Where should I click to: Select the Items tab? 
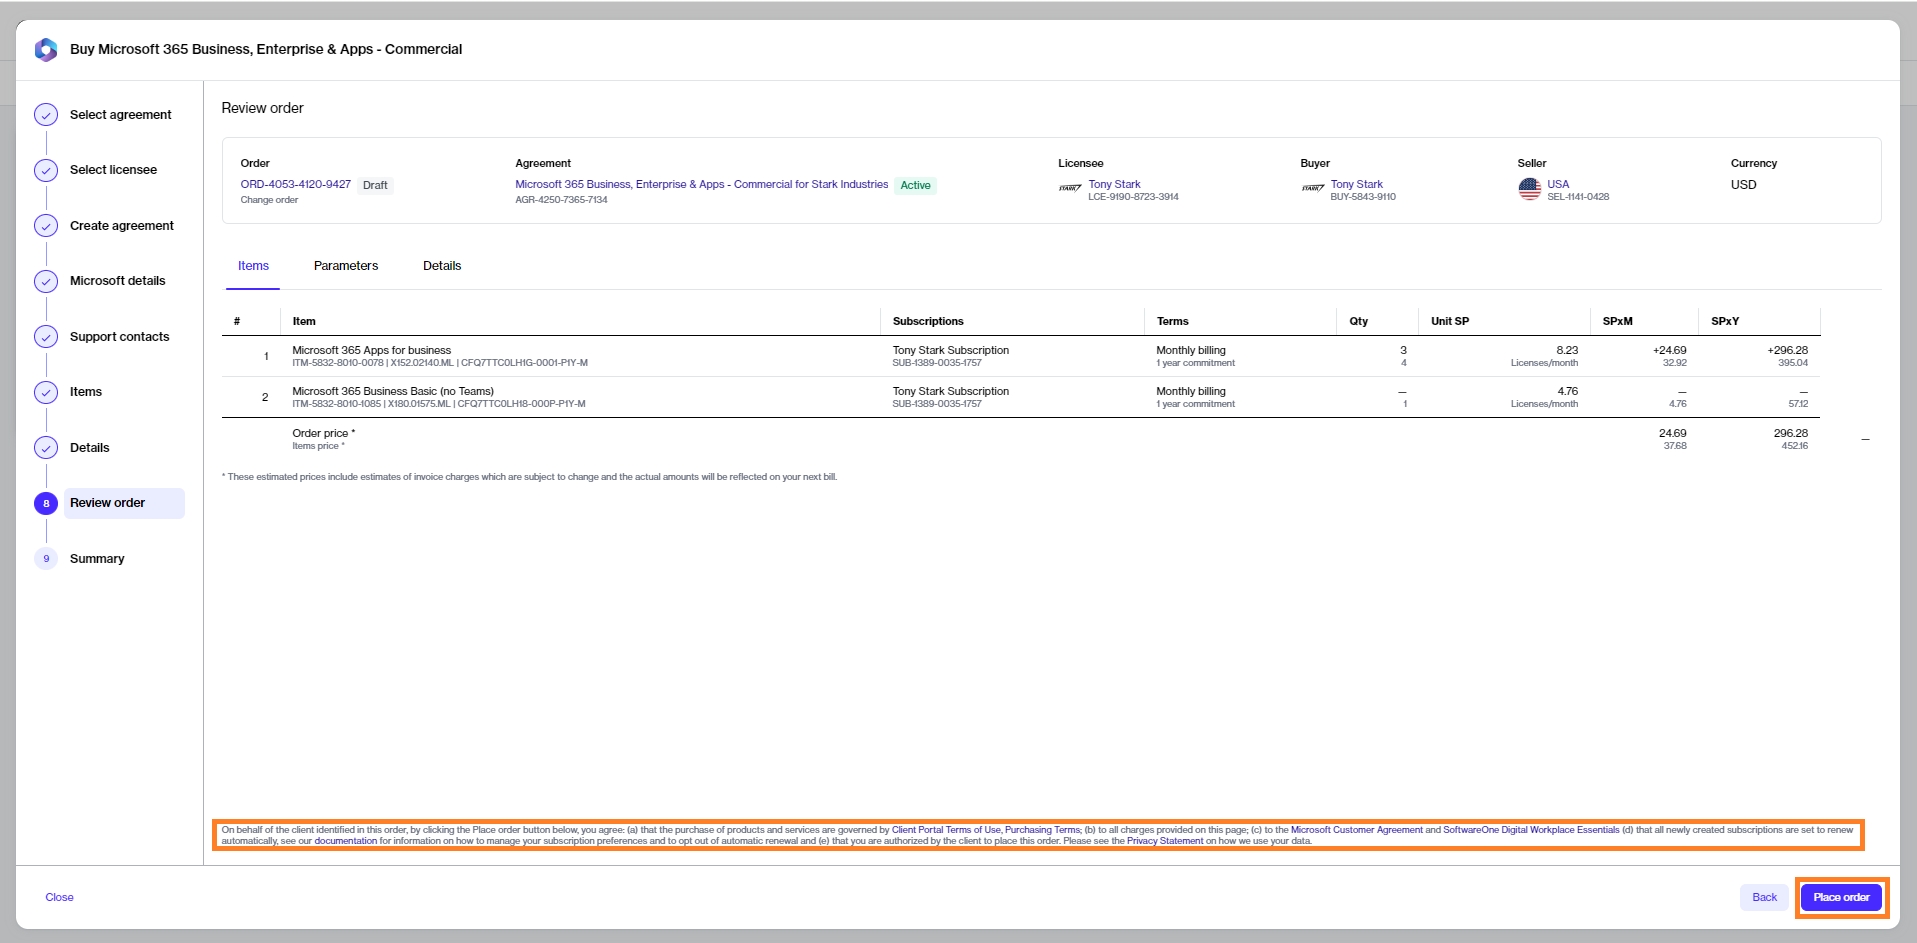tap(253, 266)
